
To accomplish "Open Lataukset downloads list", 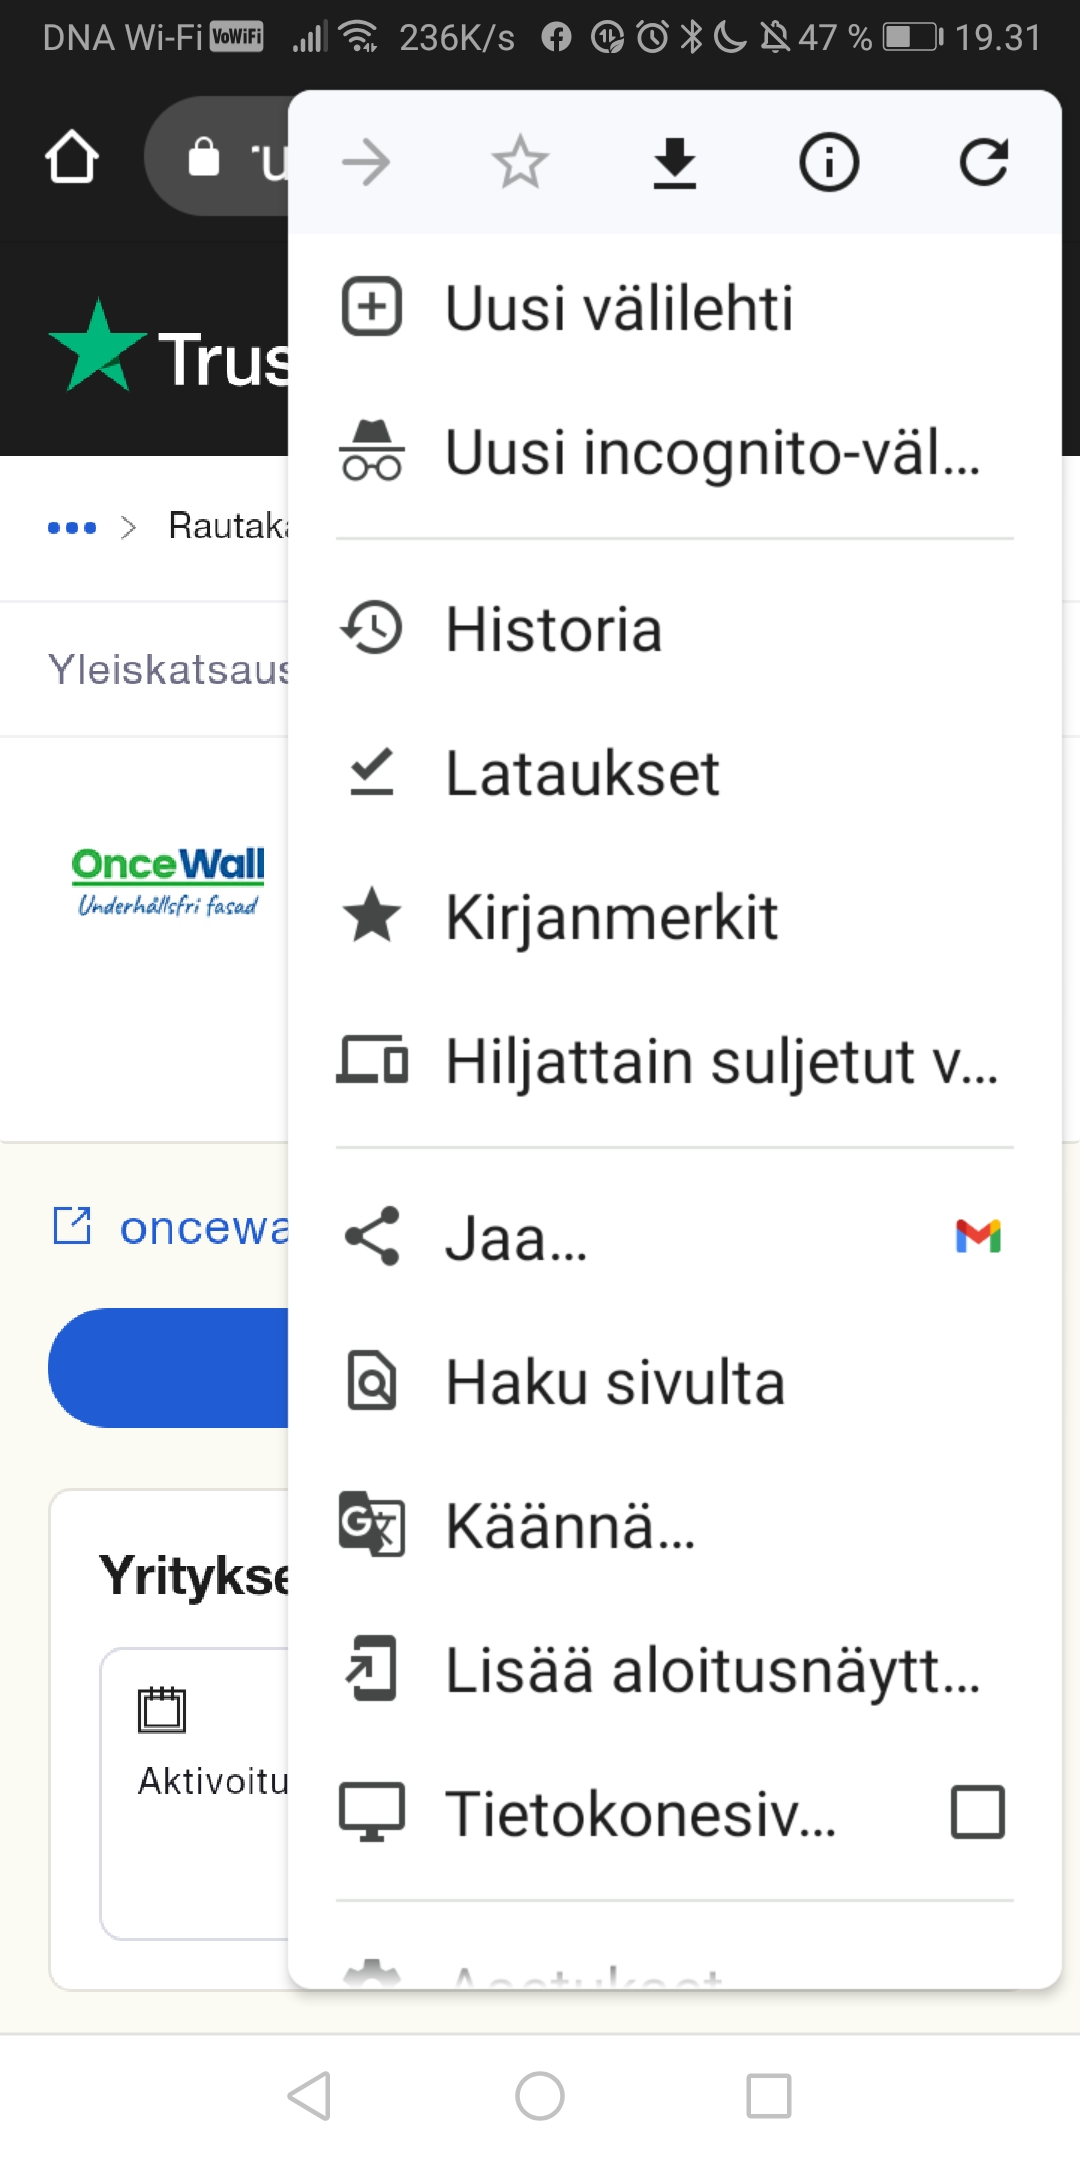I will point(582,773).
